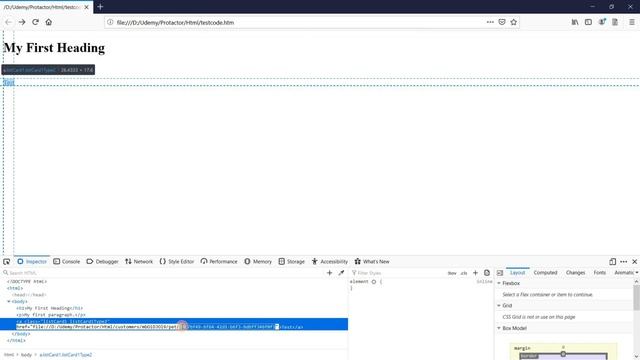Close the testcode browser tab

click(x=87, y=7)
